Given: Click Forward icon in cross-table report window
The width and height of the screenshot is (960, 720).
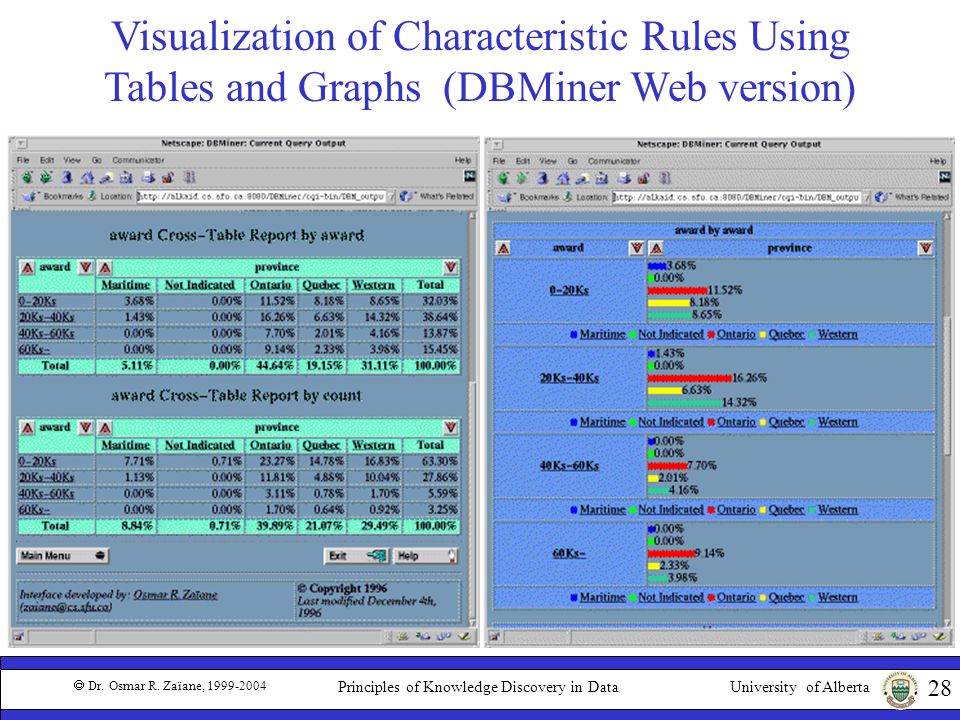Looking at the screenshot, I should pyautogui.click(x=47, y=178).
